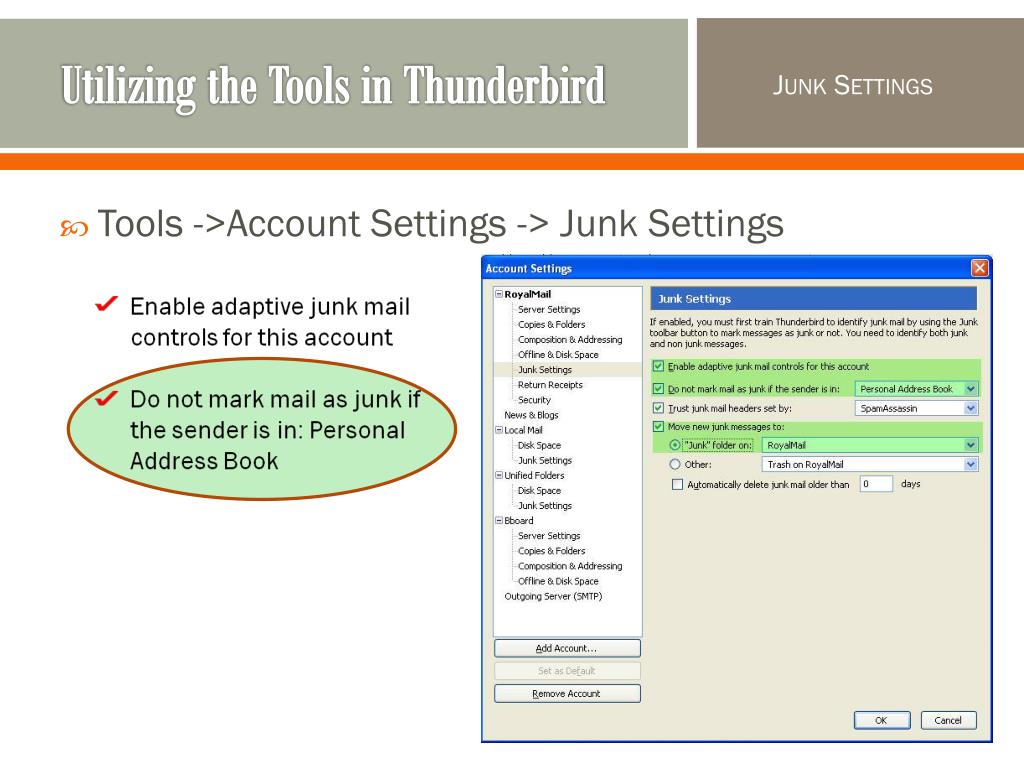Select Junk Settings under Unified Folders
This screenshot has height=768, width=1024.
(545, 505)
